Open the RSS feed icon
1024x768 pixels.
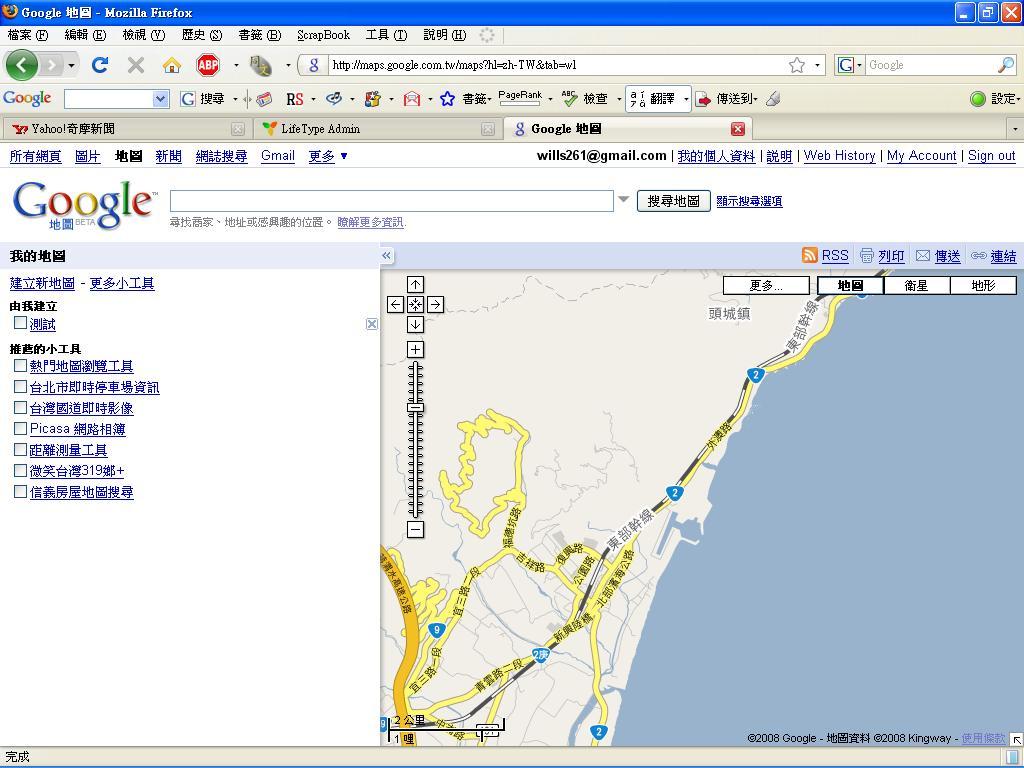coord(810,255)
